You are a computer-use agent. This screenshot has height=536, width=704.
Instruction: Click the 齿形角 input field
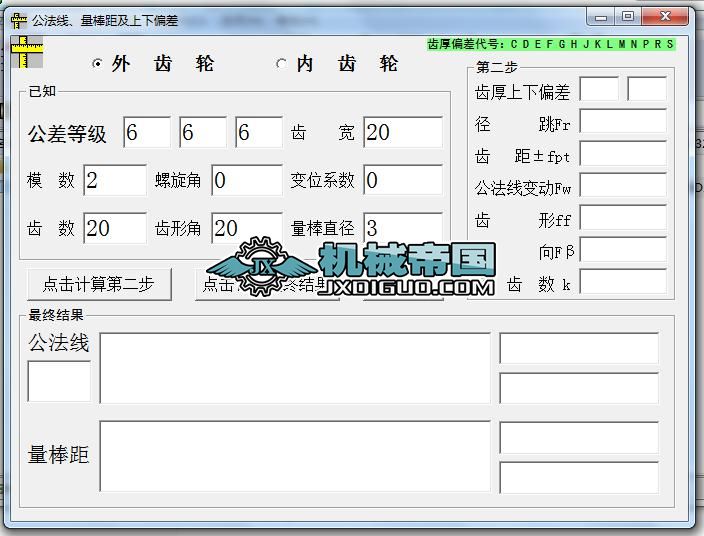point(247,228)
